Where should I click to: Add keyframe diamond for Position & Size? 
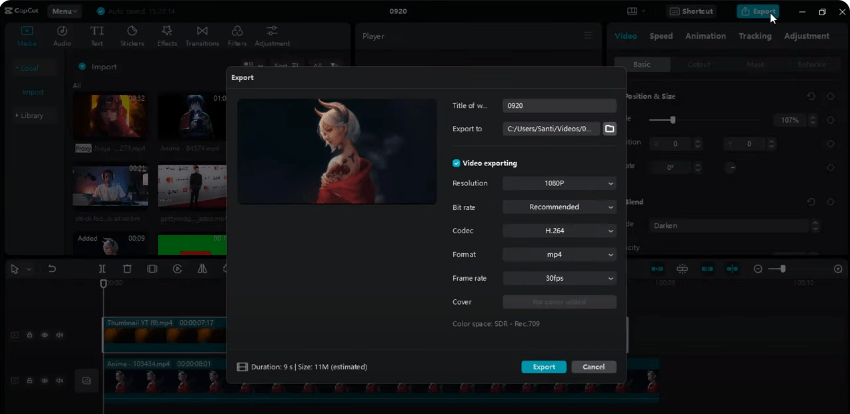click(830, 96)
